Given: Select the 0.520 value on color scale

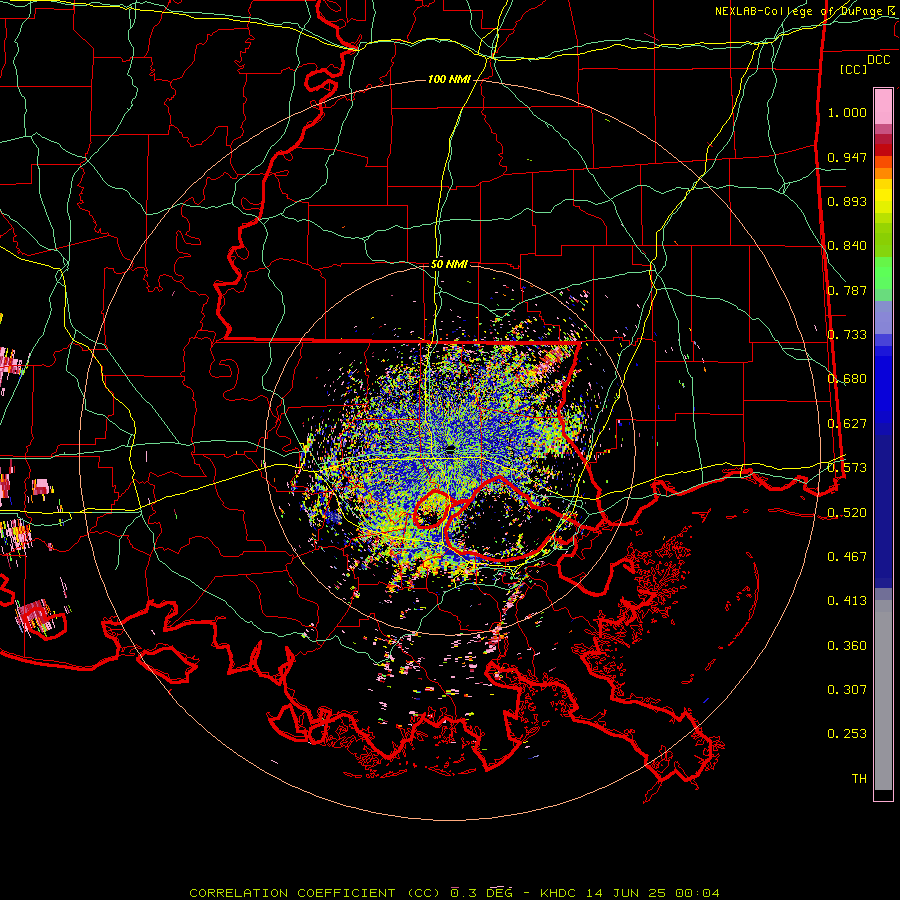Looking at the screenshot, I should pos(847,513).
